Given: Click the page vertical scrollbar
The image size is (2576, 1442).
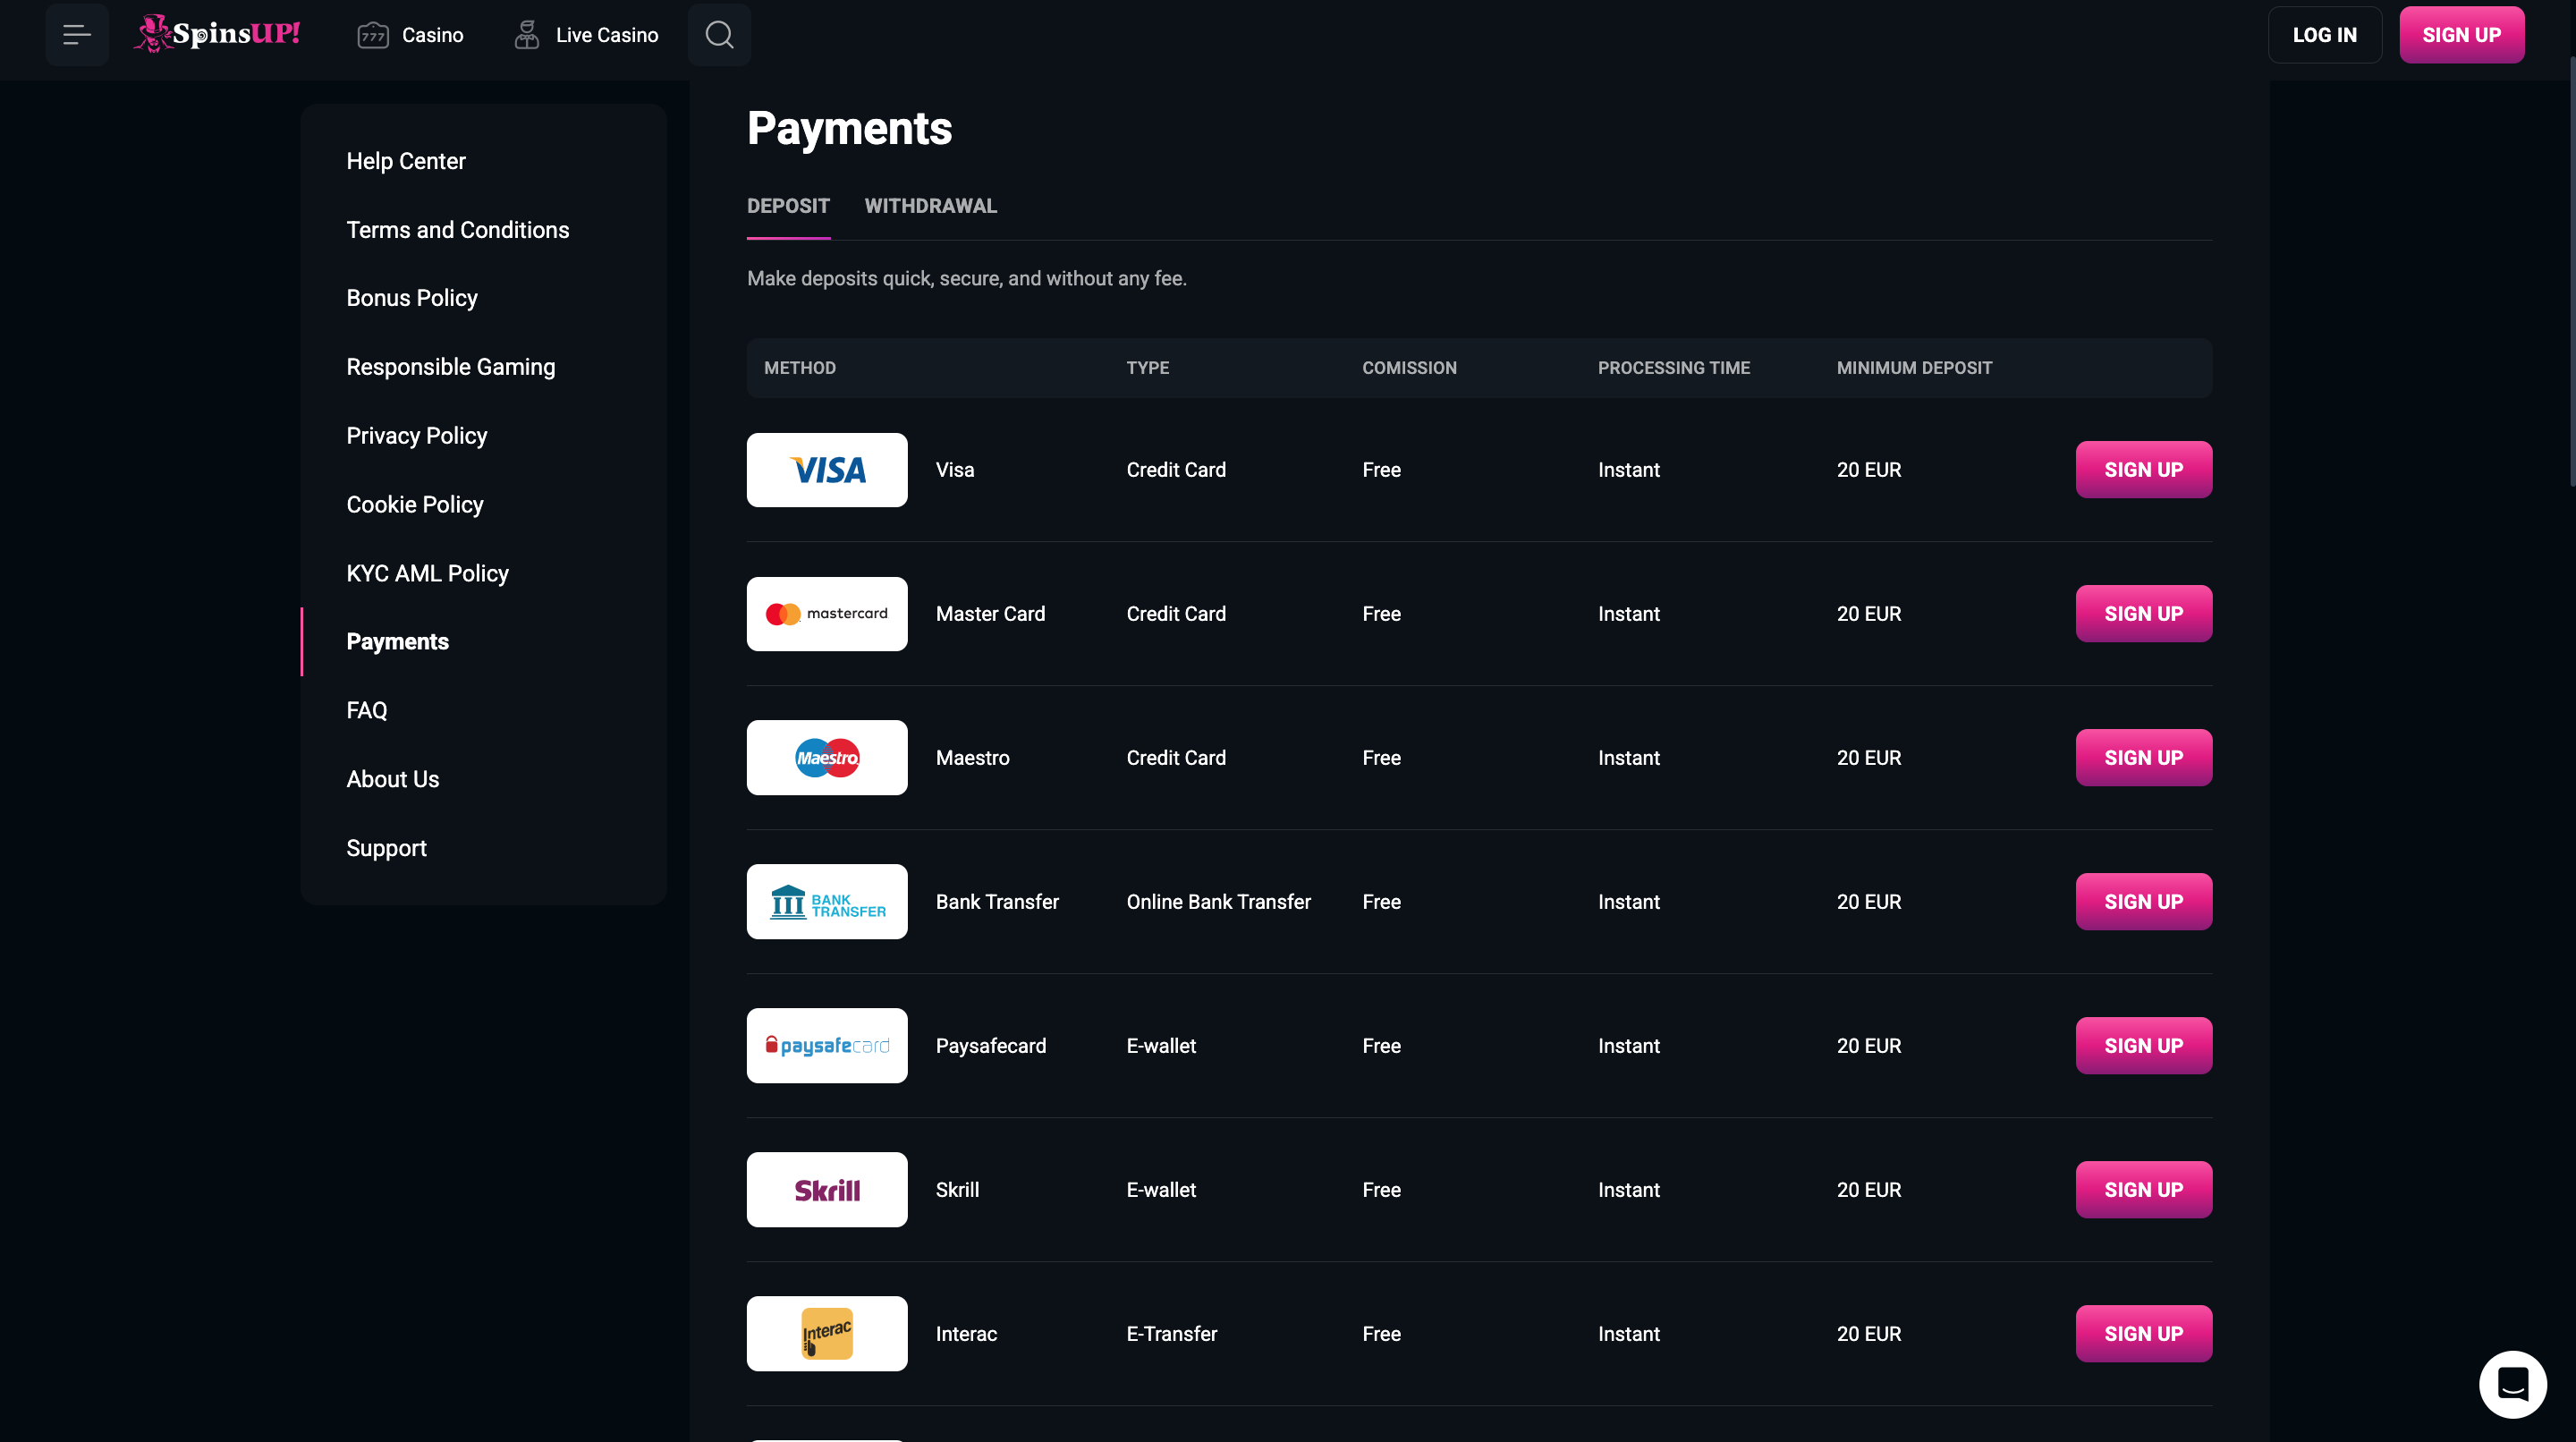Looking at the screenshot, I should tap(2571, 272).
